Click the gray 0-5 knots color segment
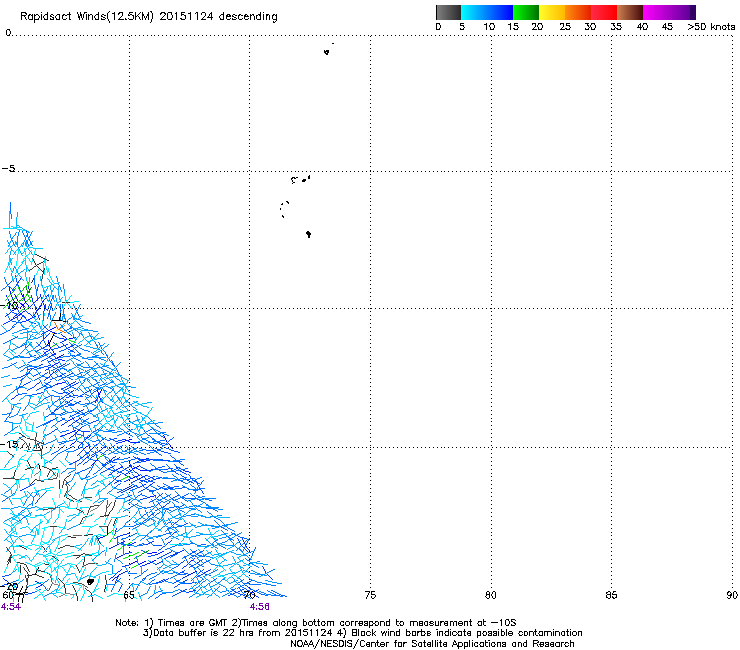The height and width of the screenshot is (650, 740). (448, 12)
